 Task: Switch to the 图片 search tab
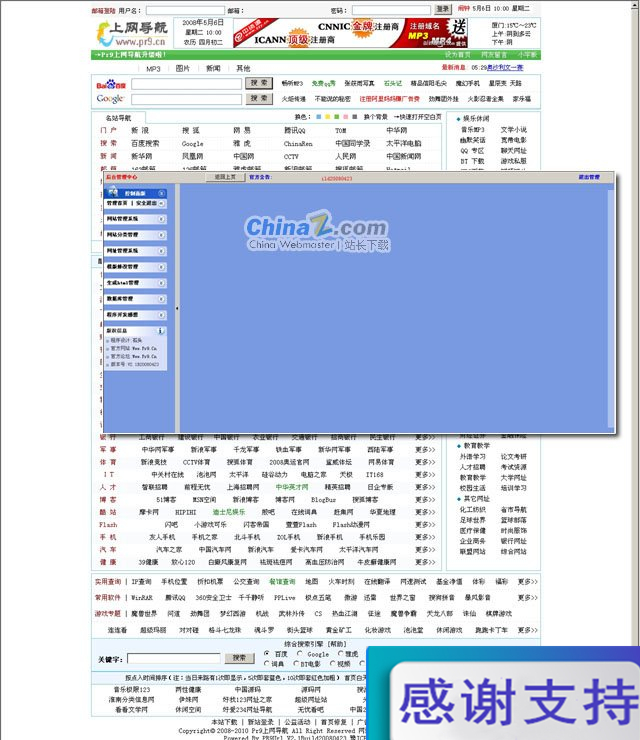coord(183,68)
